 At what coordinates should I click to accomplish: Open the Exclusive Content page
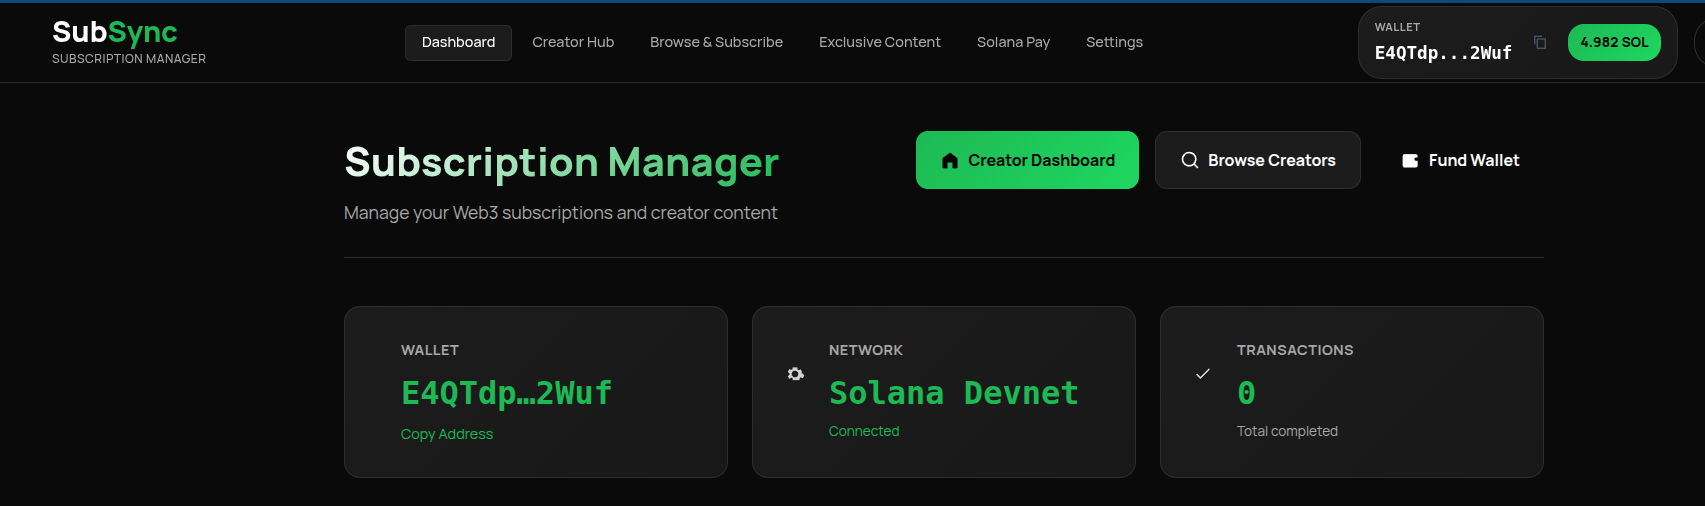point(879,42)
